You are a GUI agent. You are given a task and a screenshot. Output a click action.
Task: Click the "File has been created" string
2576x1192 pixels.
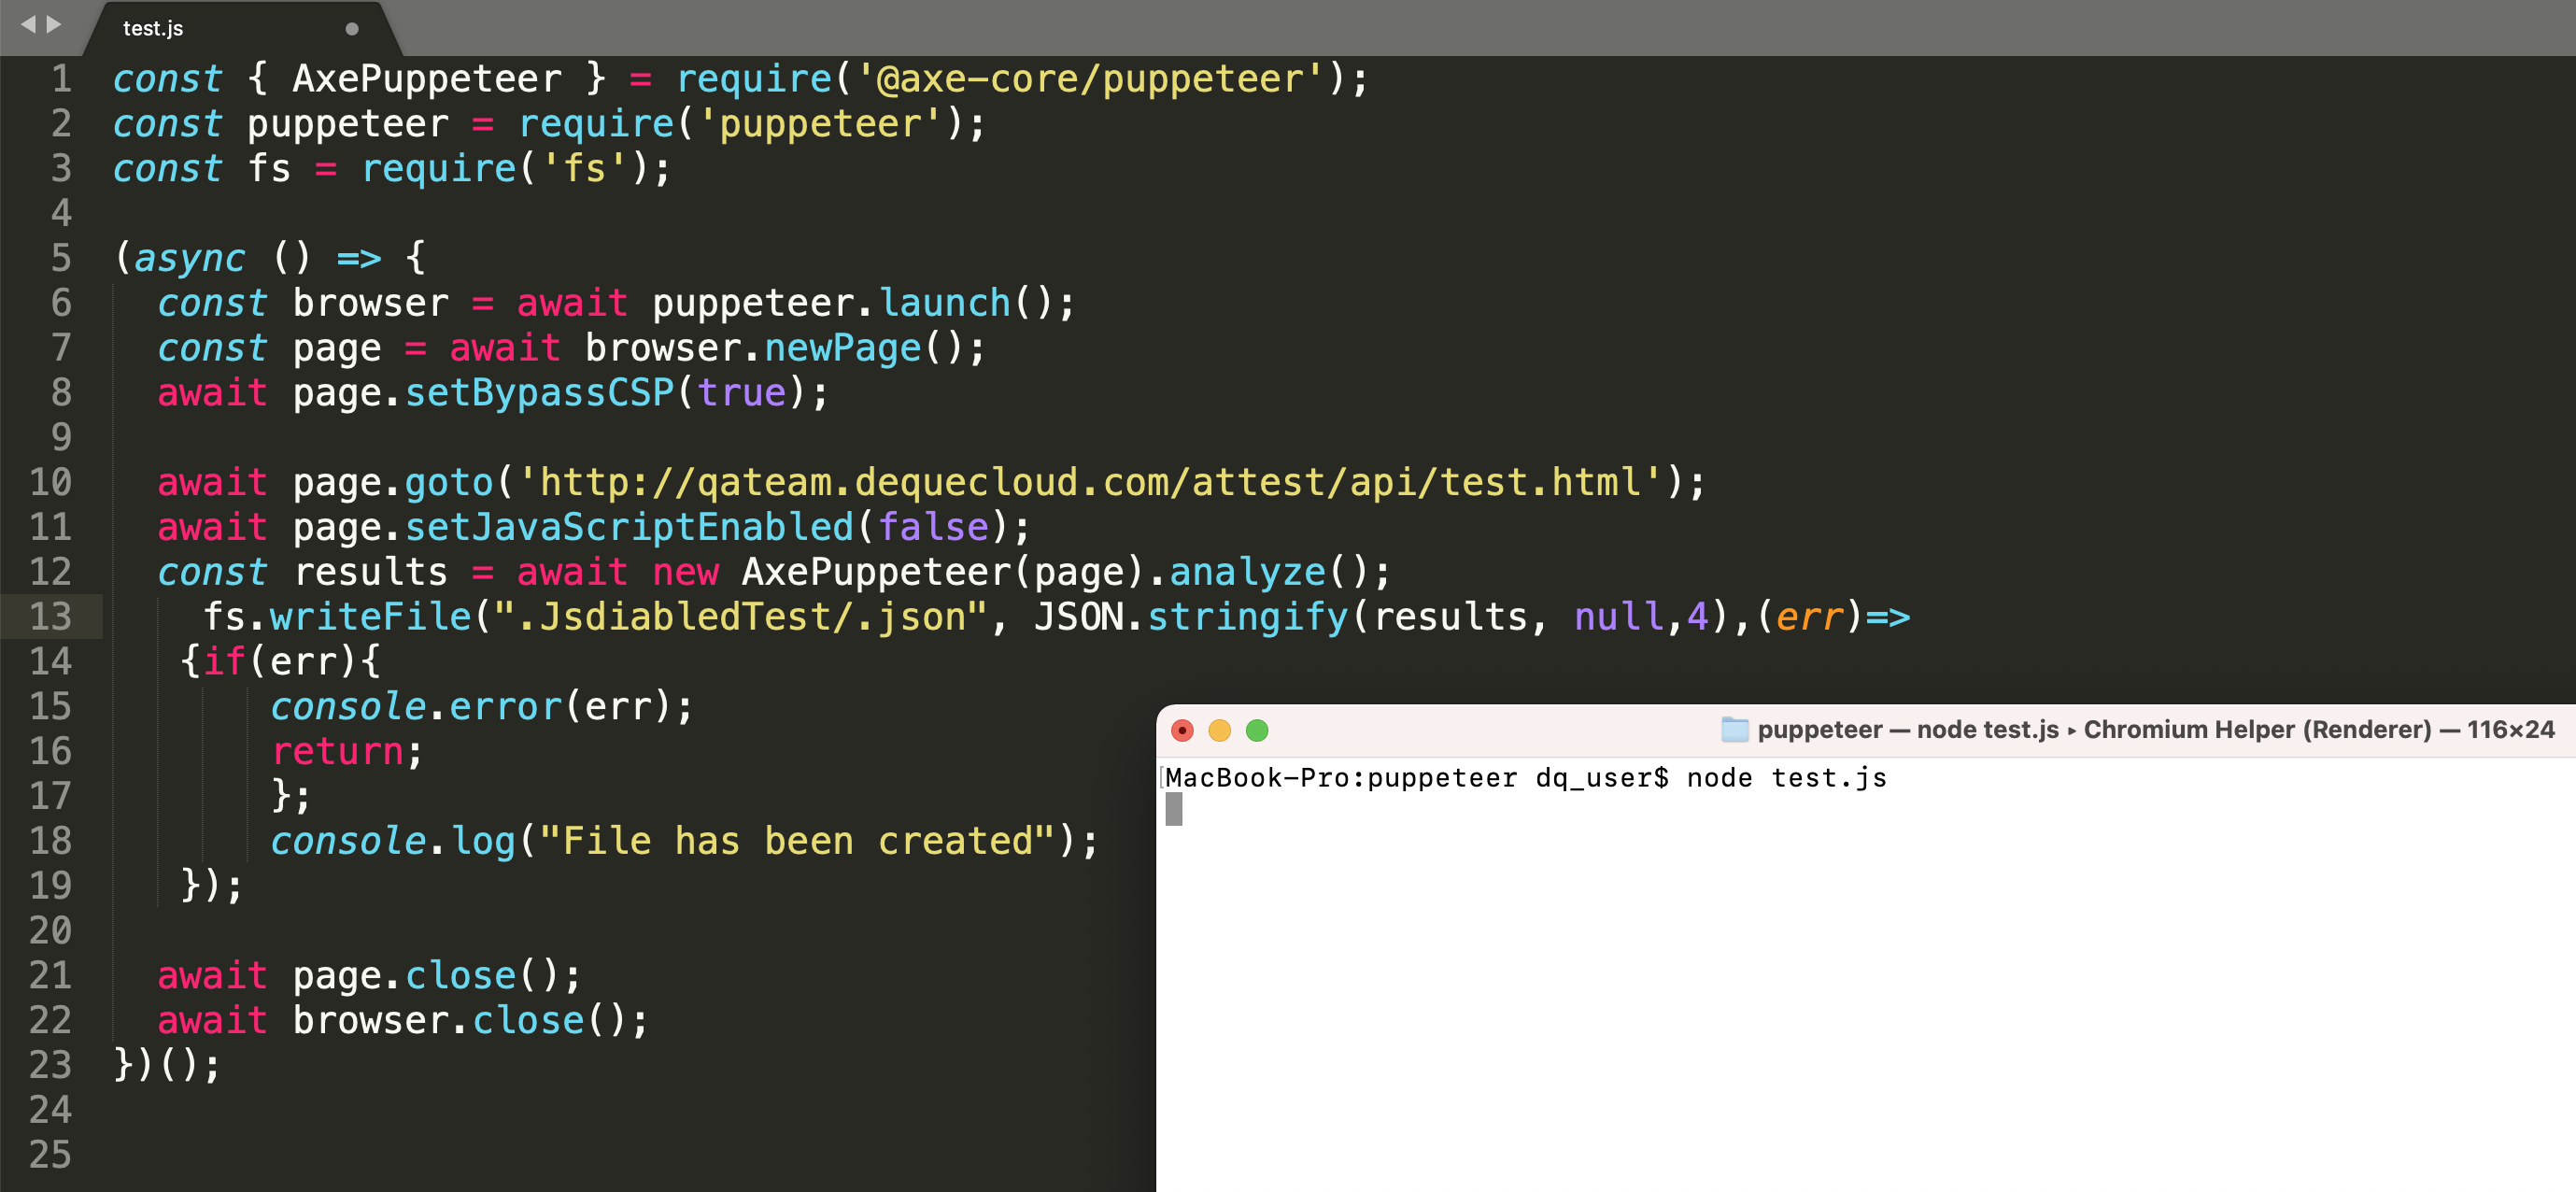tap(797, 841)
